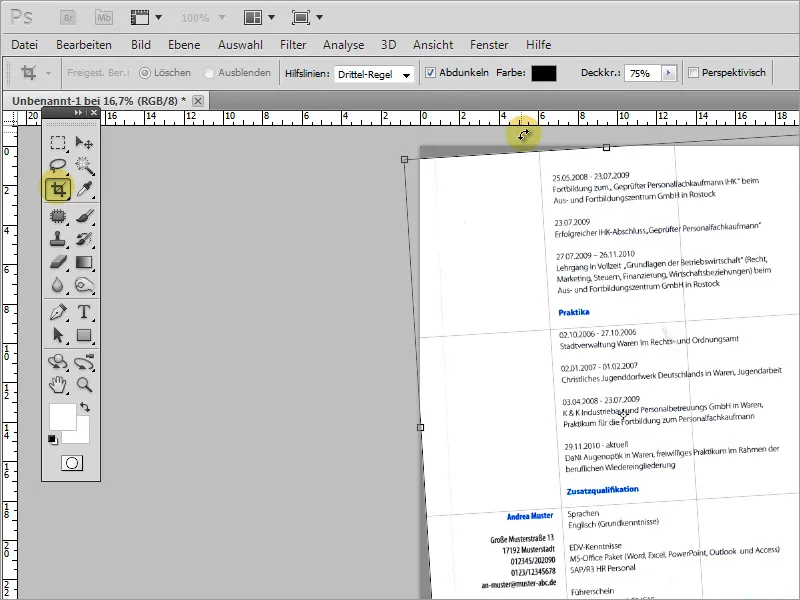The image size is (800, 600).
Task: Select the Brush tool
Action: click(x=84, y=216)
